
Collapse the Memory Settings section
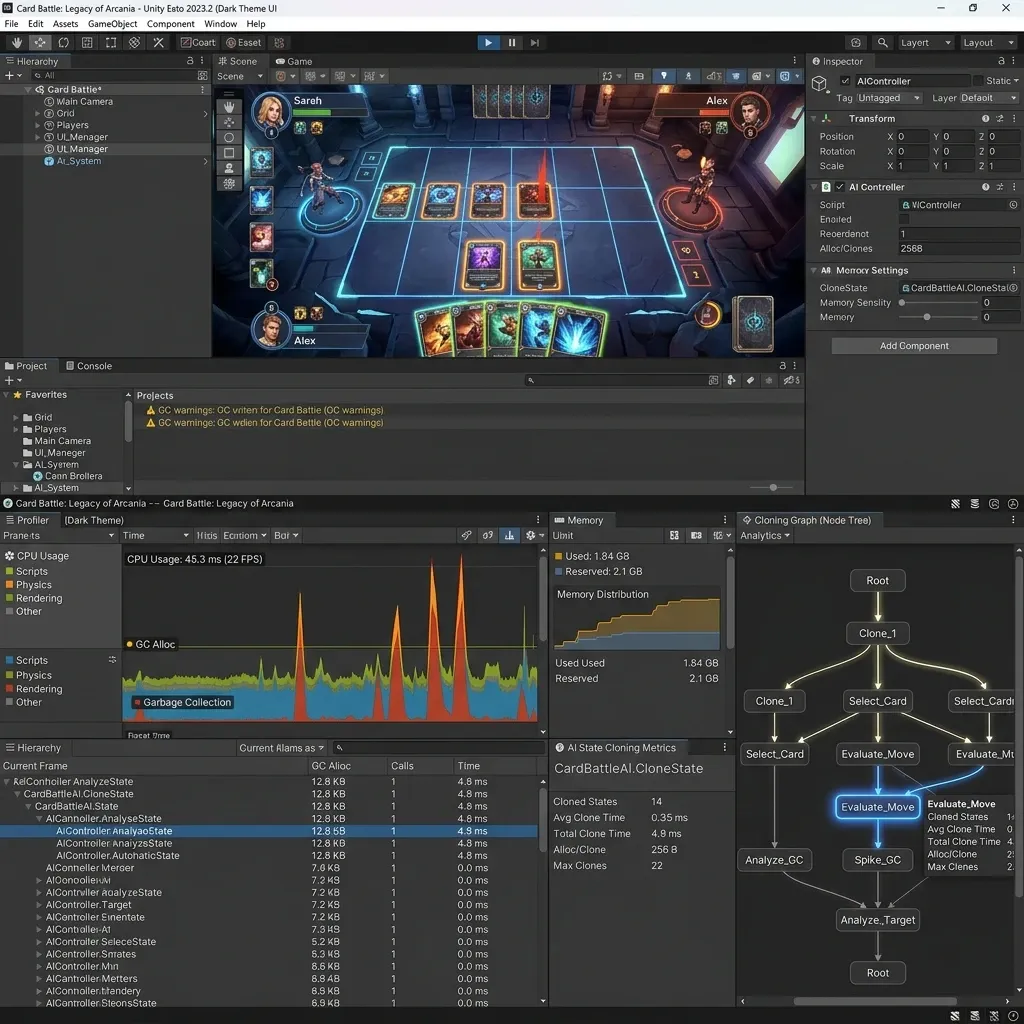pos(814,270)
